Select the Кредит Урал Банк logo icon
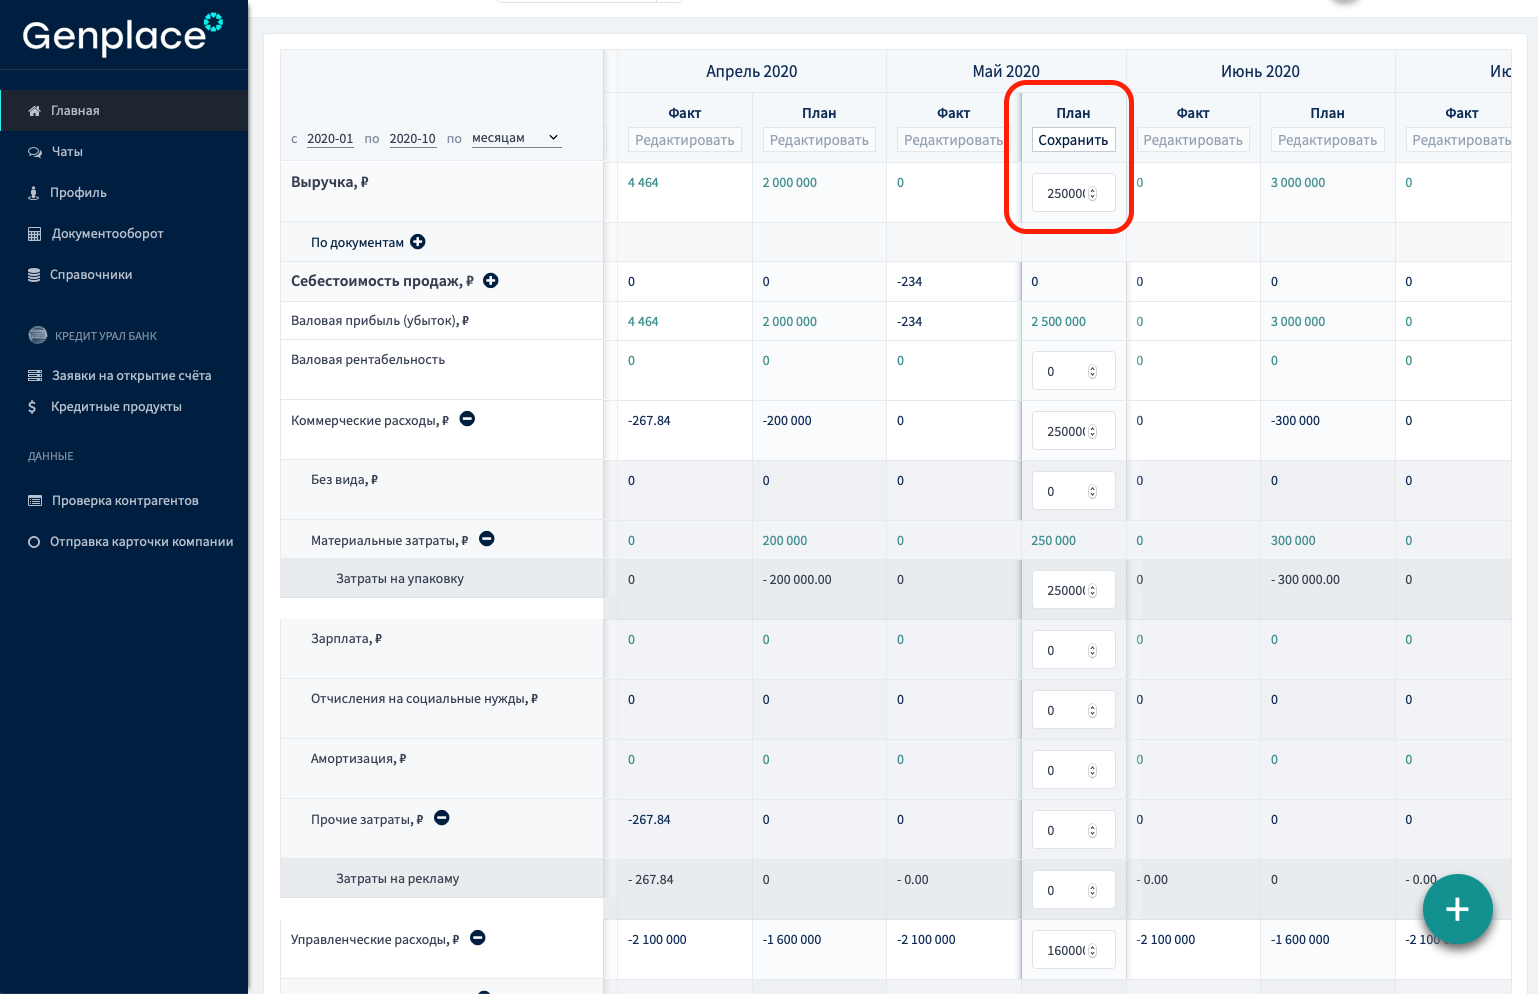 point(38,335)
